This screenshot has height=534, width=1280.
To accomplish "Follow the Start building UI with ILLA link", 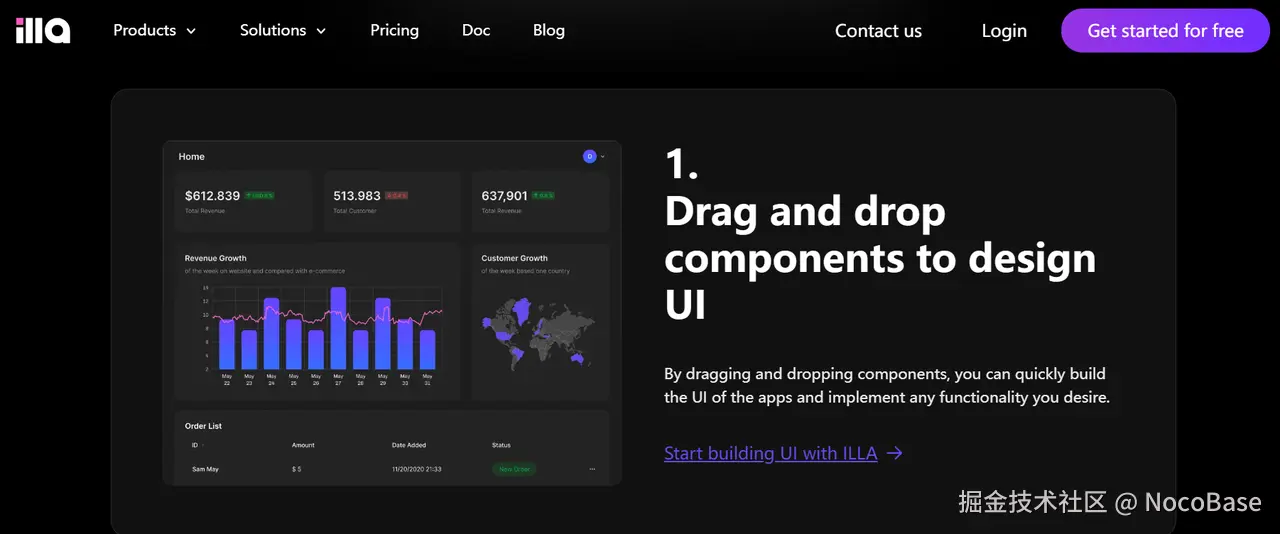I will tap(783, 453).
